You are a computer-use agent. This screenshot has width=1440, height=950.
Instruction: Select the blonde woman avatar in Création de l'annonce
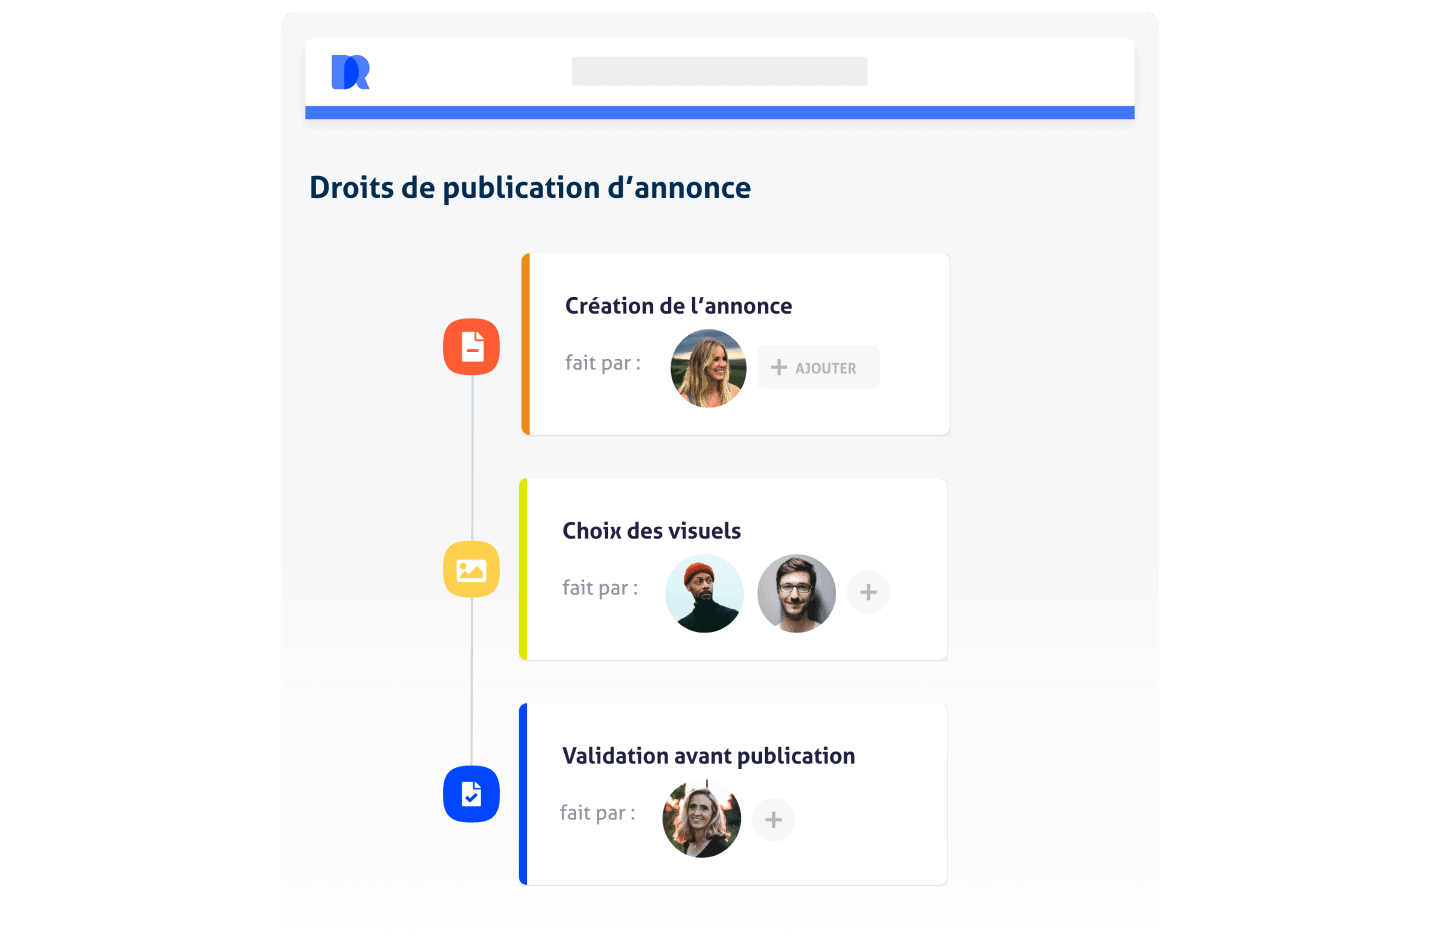[x=708, y=368]
